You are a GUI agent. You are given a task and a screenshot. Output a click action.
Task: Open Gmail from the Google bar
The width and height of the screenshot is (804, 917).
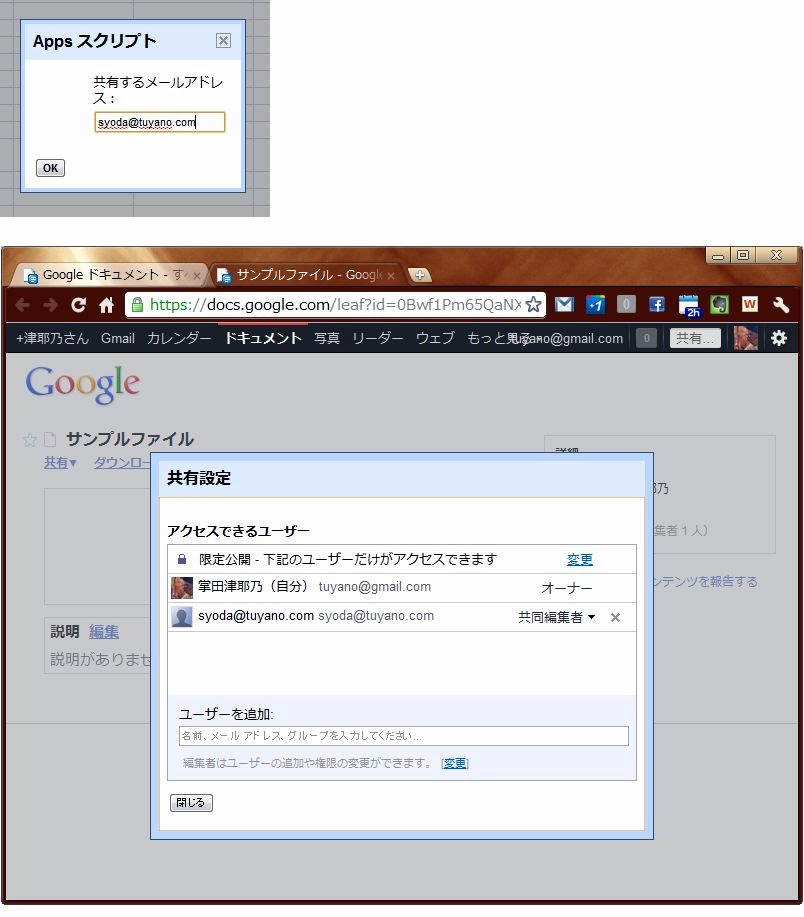pos(118,338)
